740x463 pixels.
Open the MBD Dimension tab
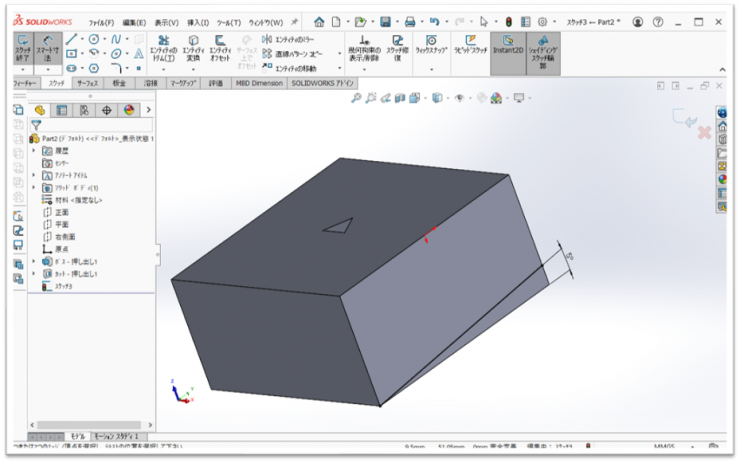pyautogui.click(x=259, y=84)
